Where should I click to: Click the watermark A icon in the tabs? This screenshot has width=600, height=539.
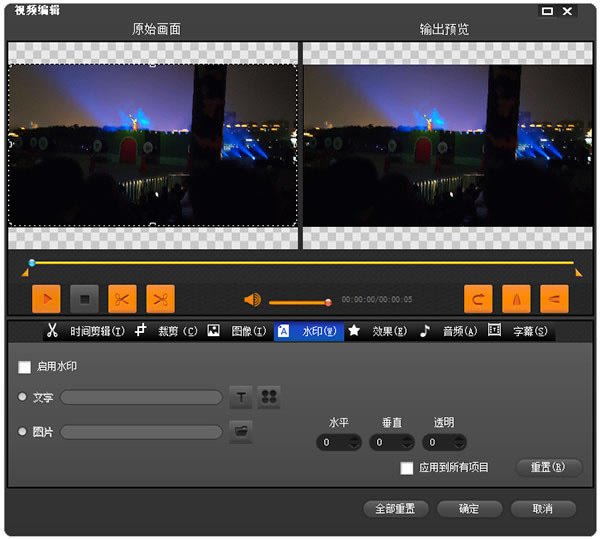[x=284, y=331]
